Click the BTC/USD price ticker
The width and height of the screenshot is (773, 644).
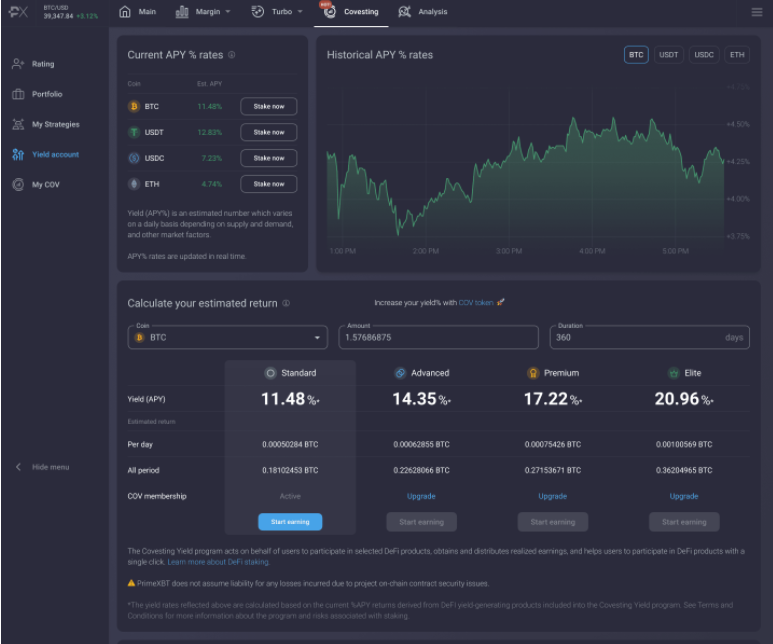(x=70, y=12)
